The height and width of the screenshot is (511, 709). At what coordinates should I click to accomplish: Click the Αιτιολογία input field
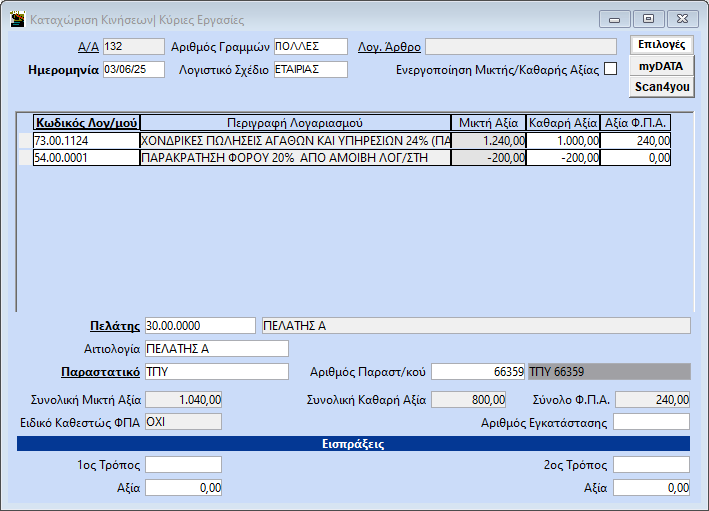[x=217, y=349]
